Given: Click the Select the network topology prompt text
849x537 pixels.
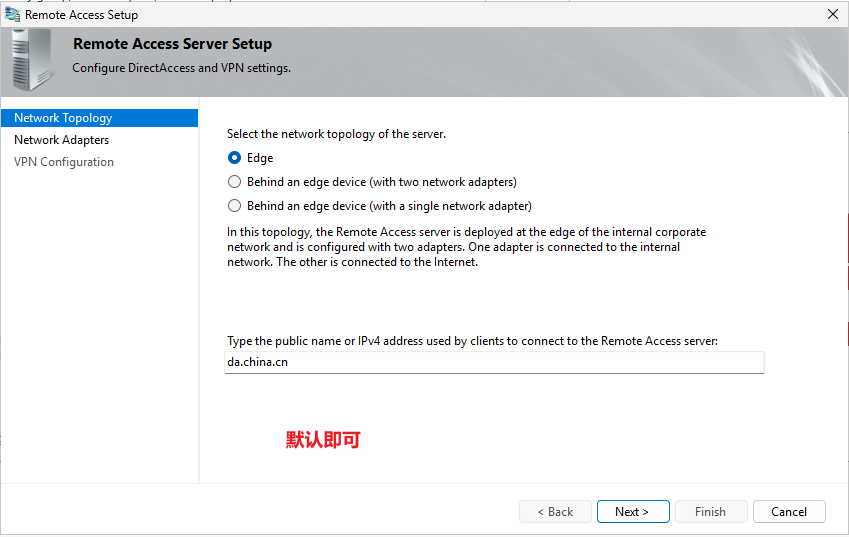Looking at the screenshot, I should tap(336, 134).
